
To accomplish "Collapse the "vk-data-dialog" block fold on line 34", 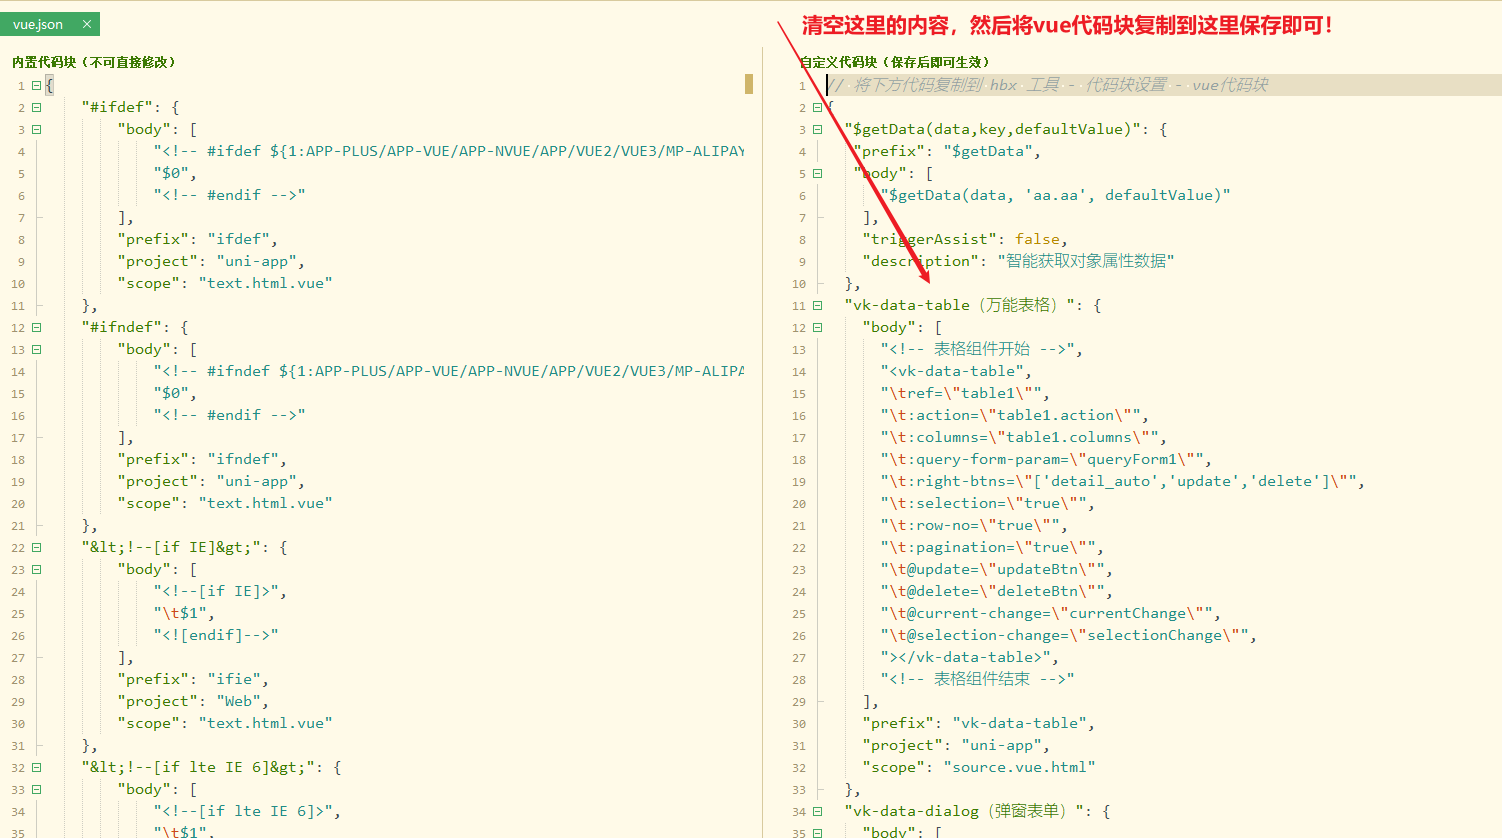I will pyautogui.click(x=817, y=812).
